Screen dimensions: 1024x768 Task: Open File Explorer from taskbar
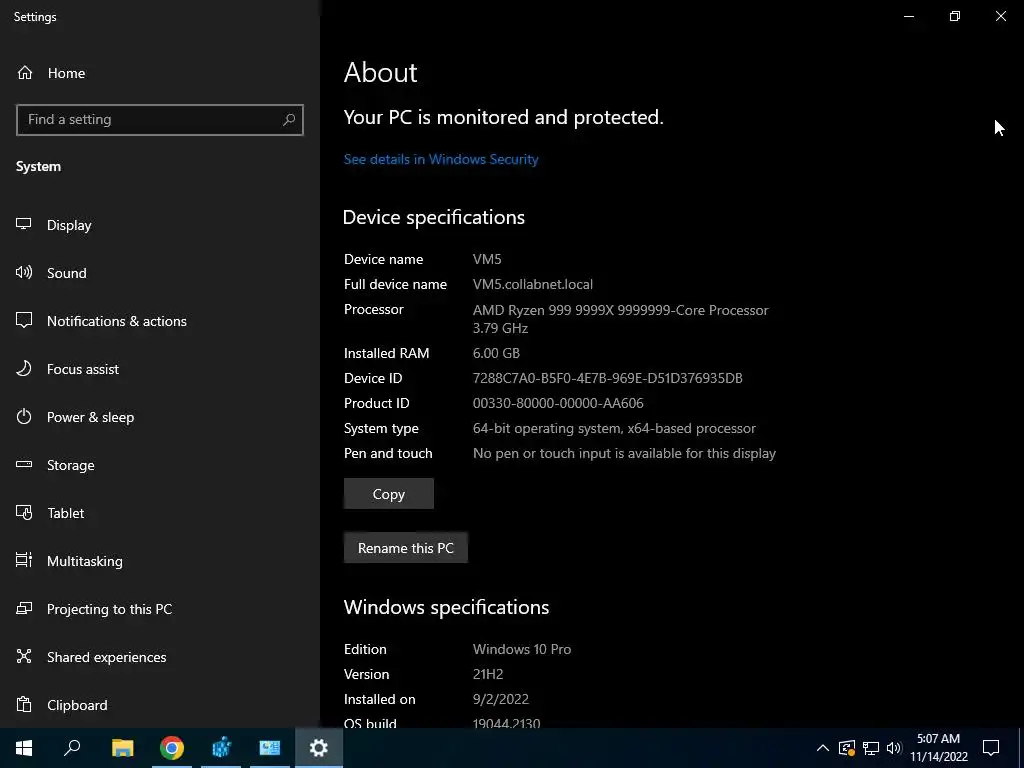(x=122, y=748)
